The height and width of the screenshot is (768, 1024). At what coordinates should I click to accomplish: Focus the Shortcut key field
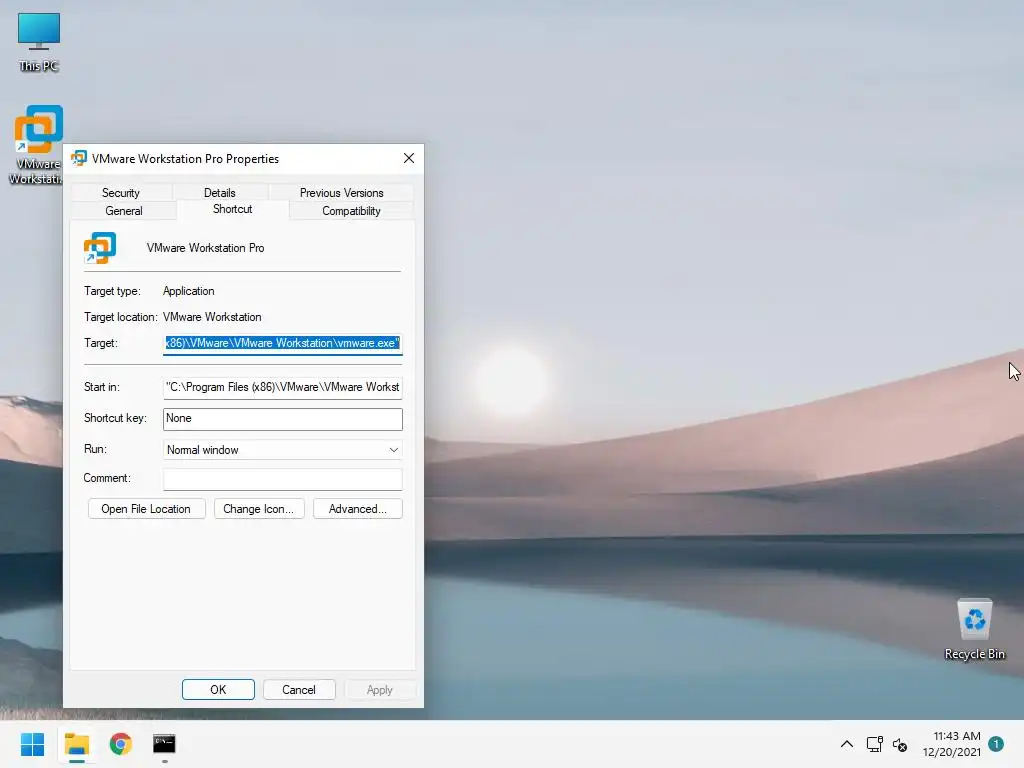pos(282,419)
